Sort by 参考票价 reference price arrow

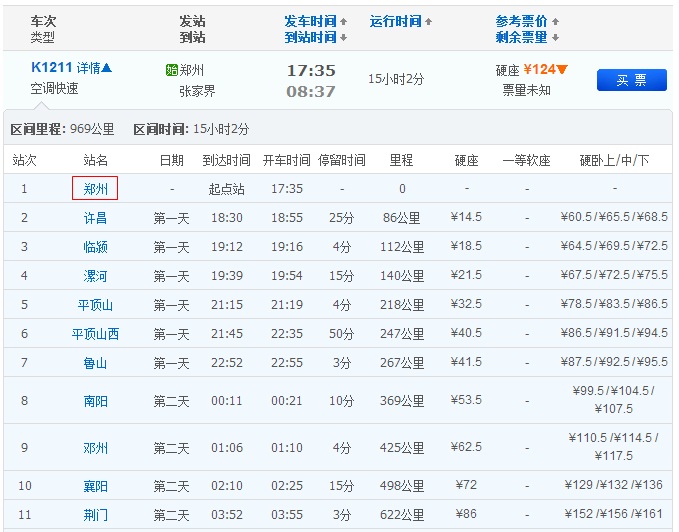[555, 21]
